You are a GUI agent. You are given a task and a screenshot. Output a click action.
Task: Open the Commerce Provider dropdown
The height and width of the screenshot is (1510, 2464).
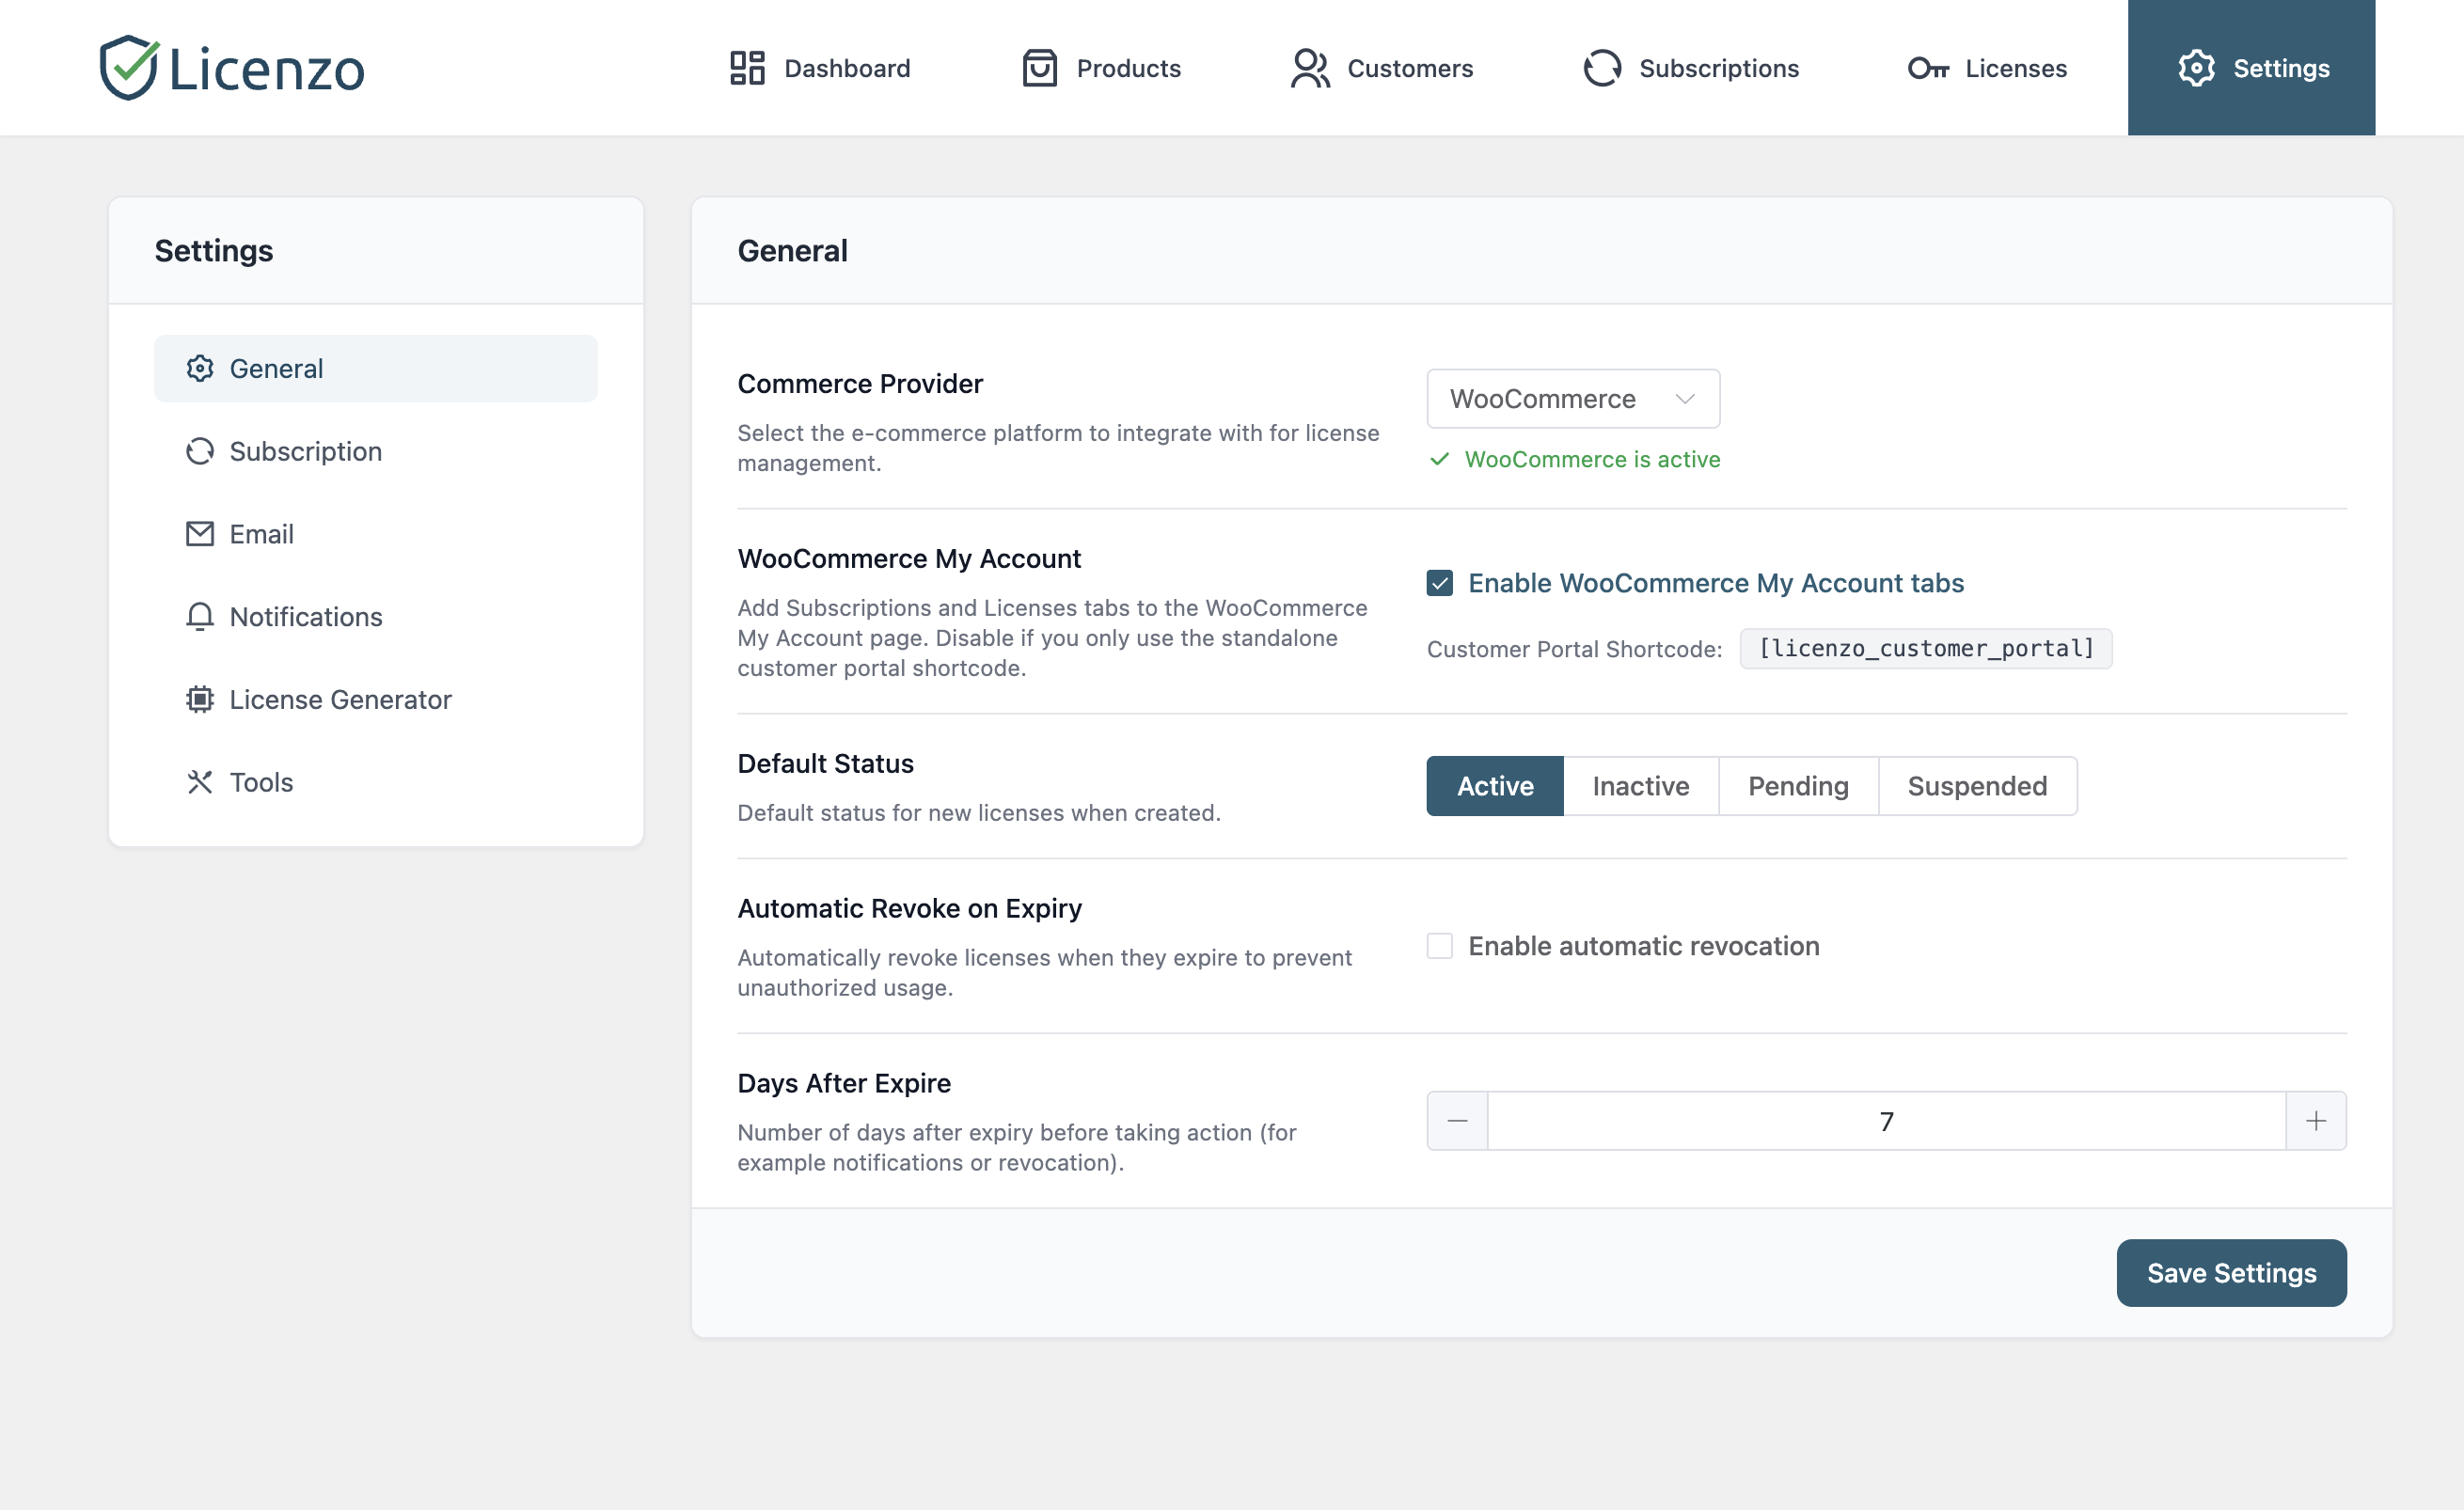tap(1572, 398)
